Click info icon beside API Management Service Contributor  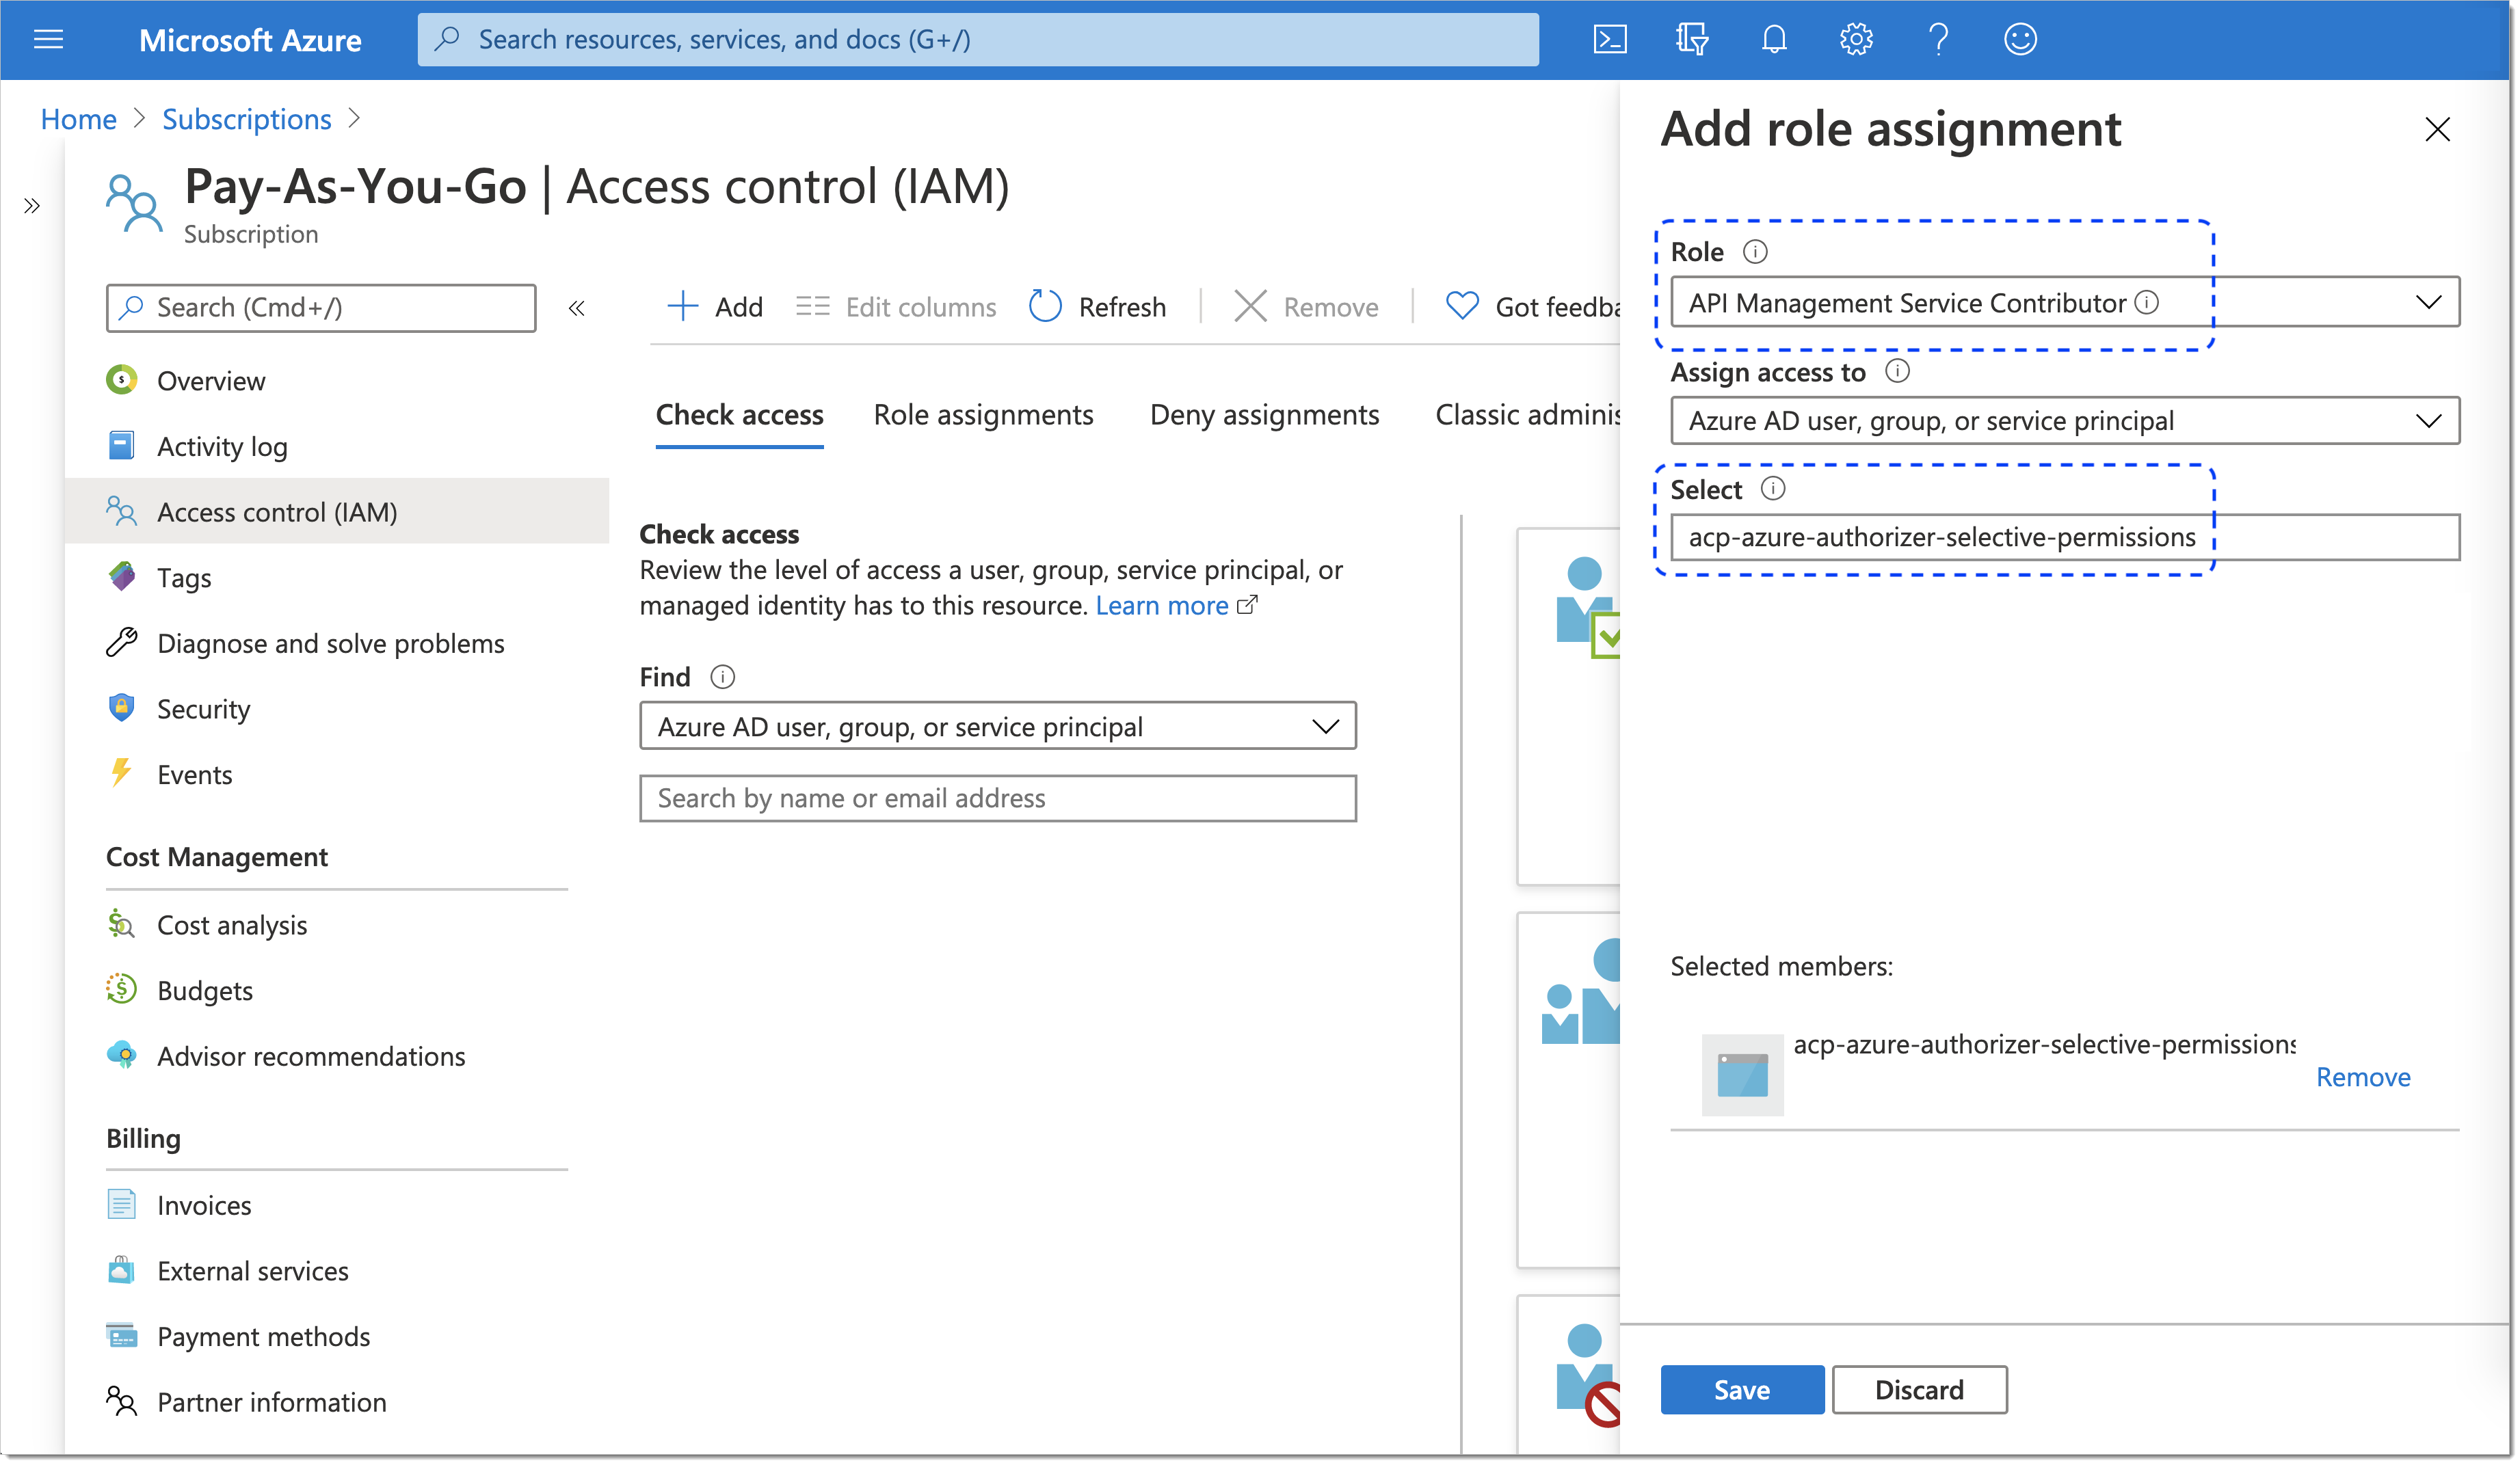(x=2147, y=302)
